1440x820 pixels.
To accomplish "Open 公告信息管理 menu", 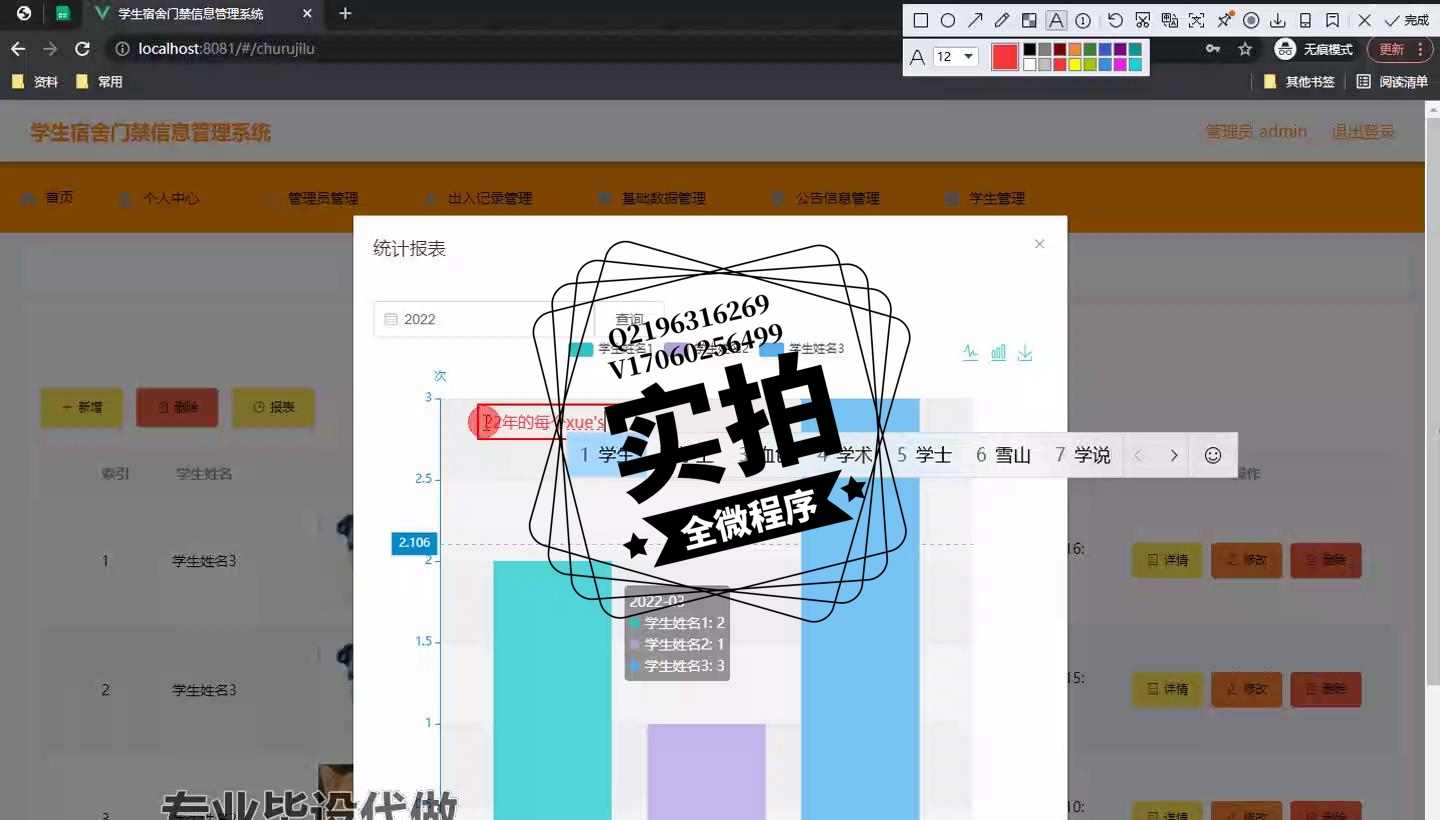I will point(826,198).
